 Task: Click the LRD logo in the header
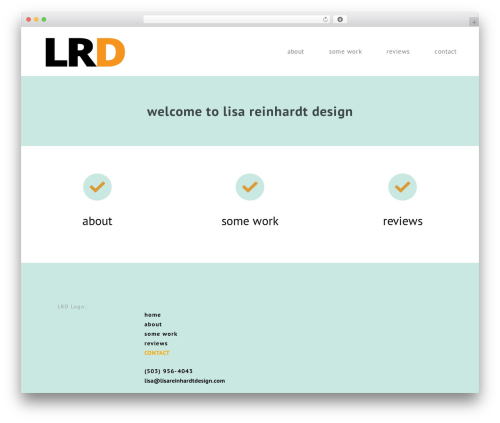pyautogui.click(x=85, y=52)
